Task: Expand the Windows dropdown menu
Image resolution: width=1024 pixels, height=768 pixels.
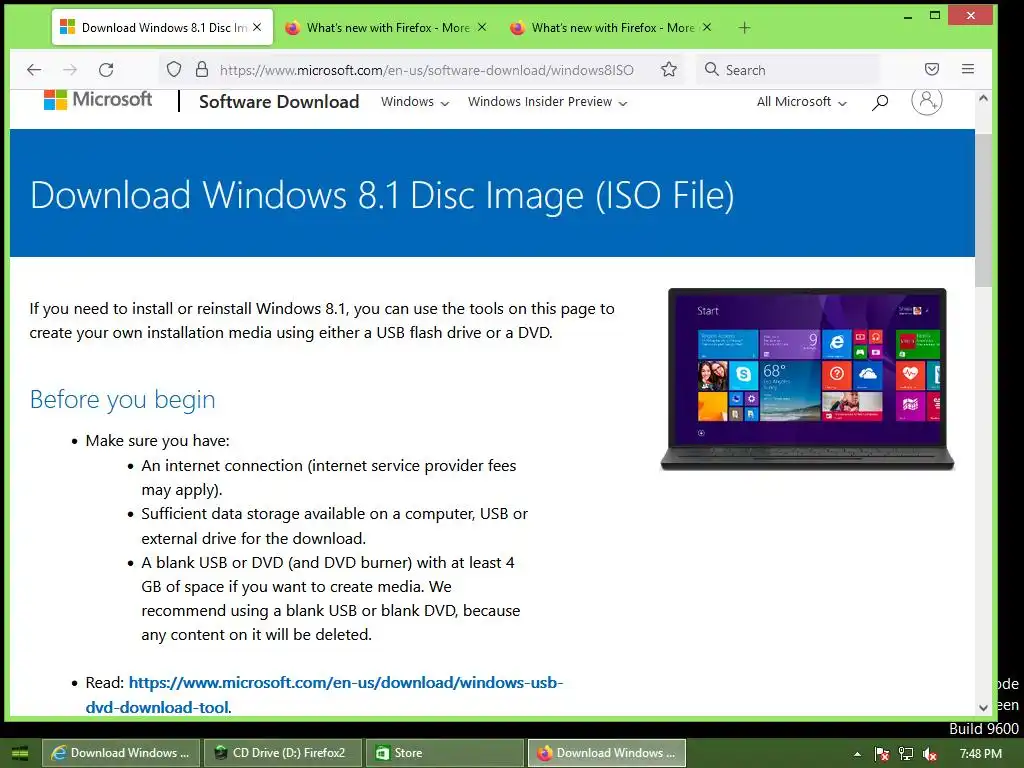Action: click(x=415, y=102)
